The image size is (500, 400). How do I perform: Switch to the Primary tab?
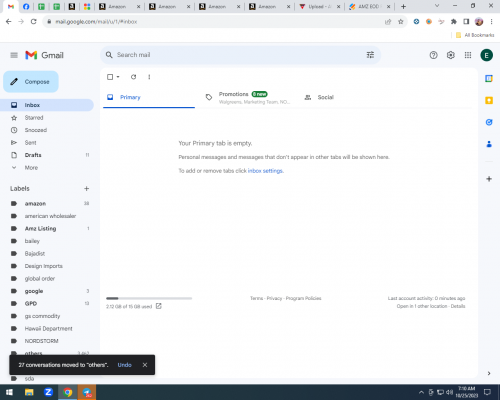click(149, 97)
